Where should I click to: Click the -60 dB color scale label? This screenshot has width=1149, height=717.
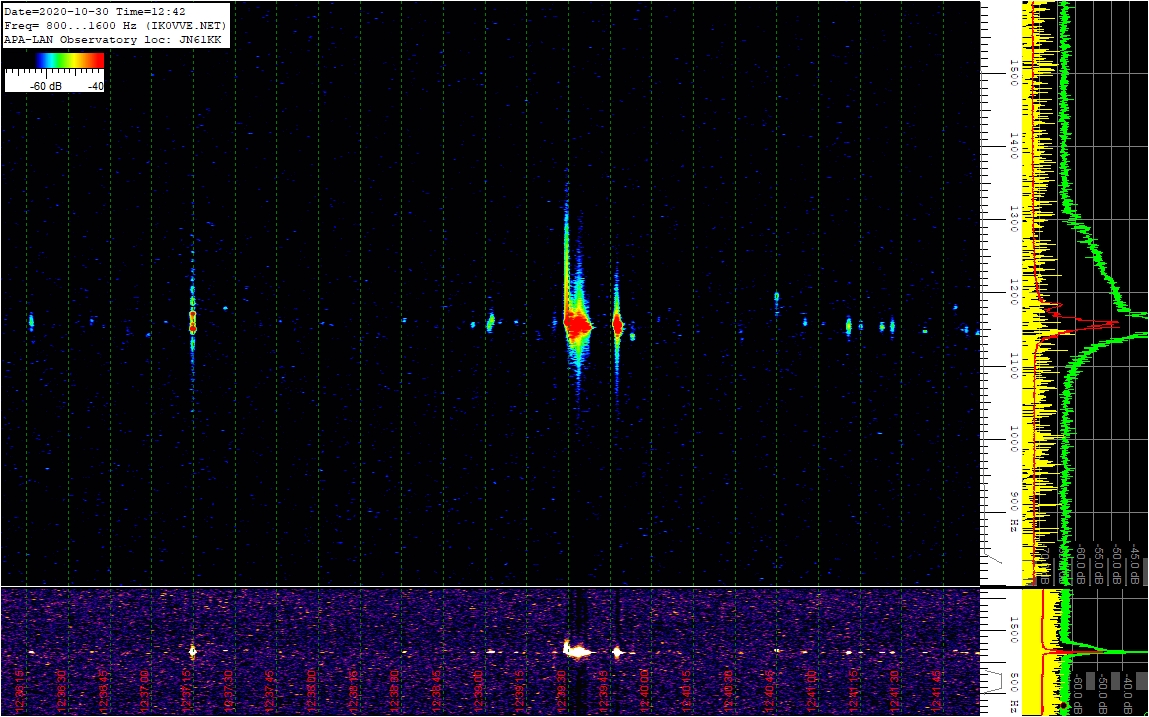[46, 86]
